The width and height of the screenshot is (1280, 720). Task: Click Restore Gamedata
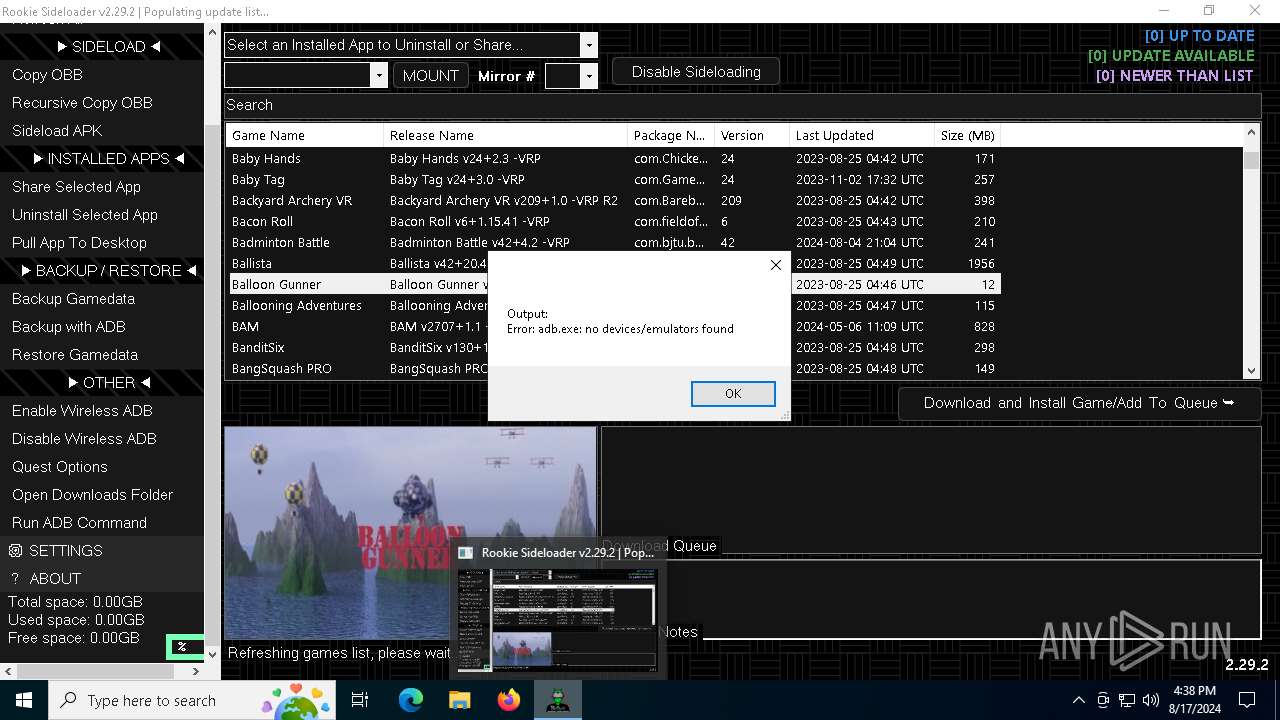[75, 355]
